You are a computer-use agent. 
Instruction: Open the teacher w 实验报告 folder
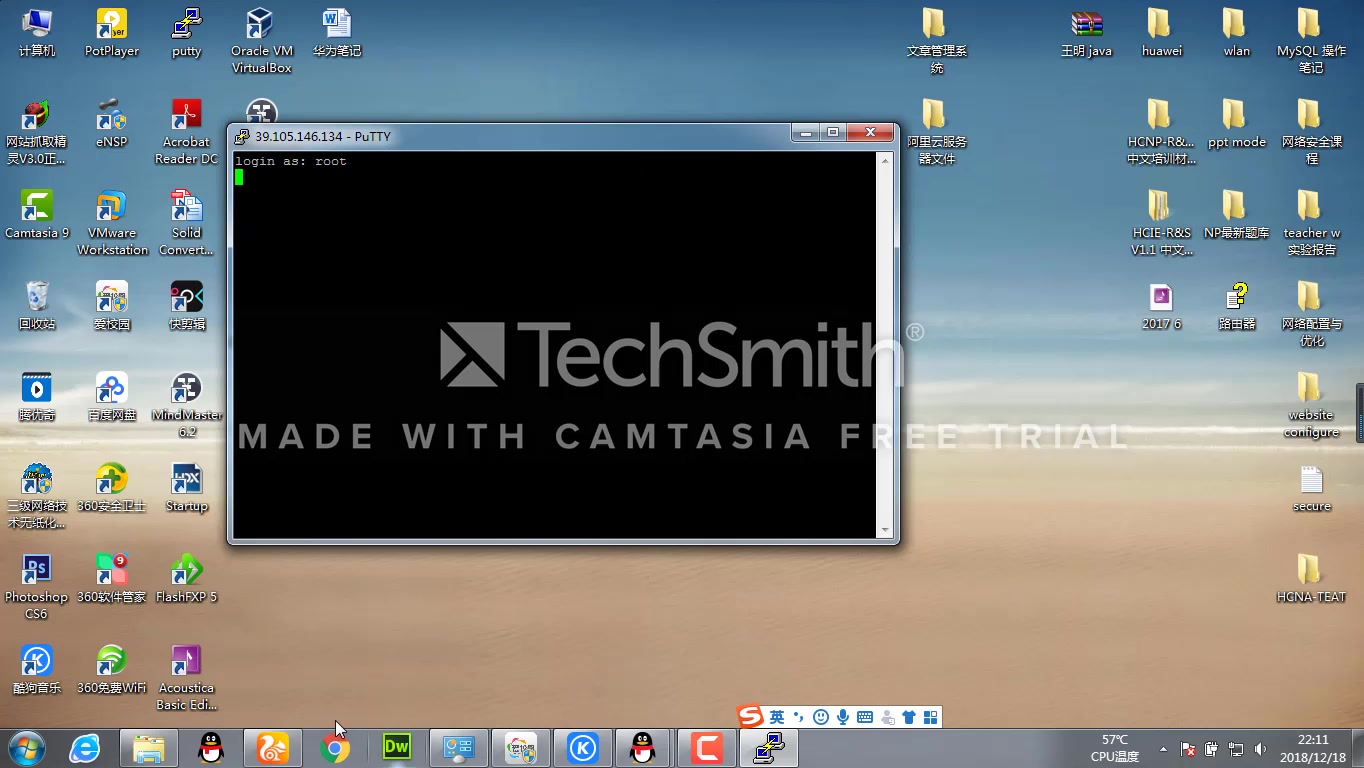pyautogui.click(x=1311, y=222)
